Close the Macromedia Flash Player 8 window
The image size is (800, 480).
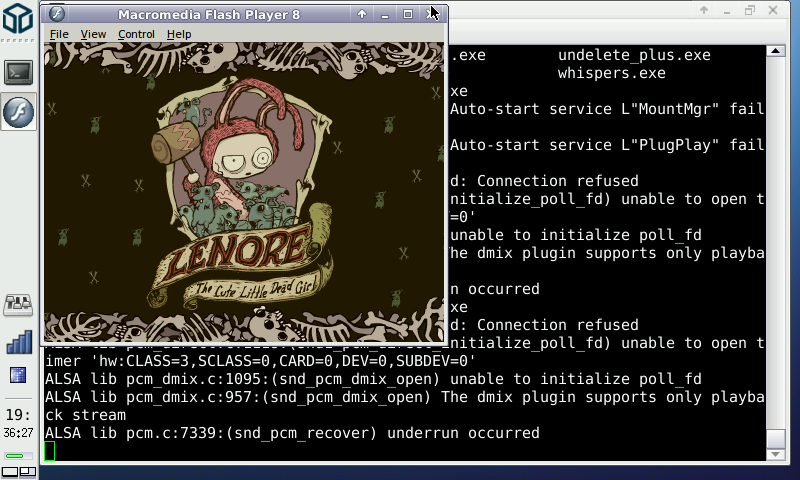[431, 14]
